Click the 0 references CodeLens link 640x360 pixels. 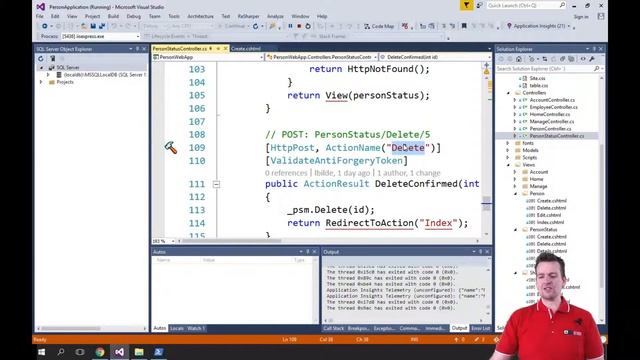[286, 173]
